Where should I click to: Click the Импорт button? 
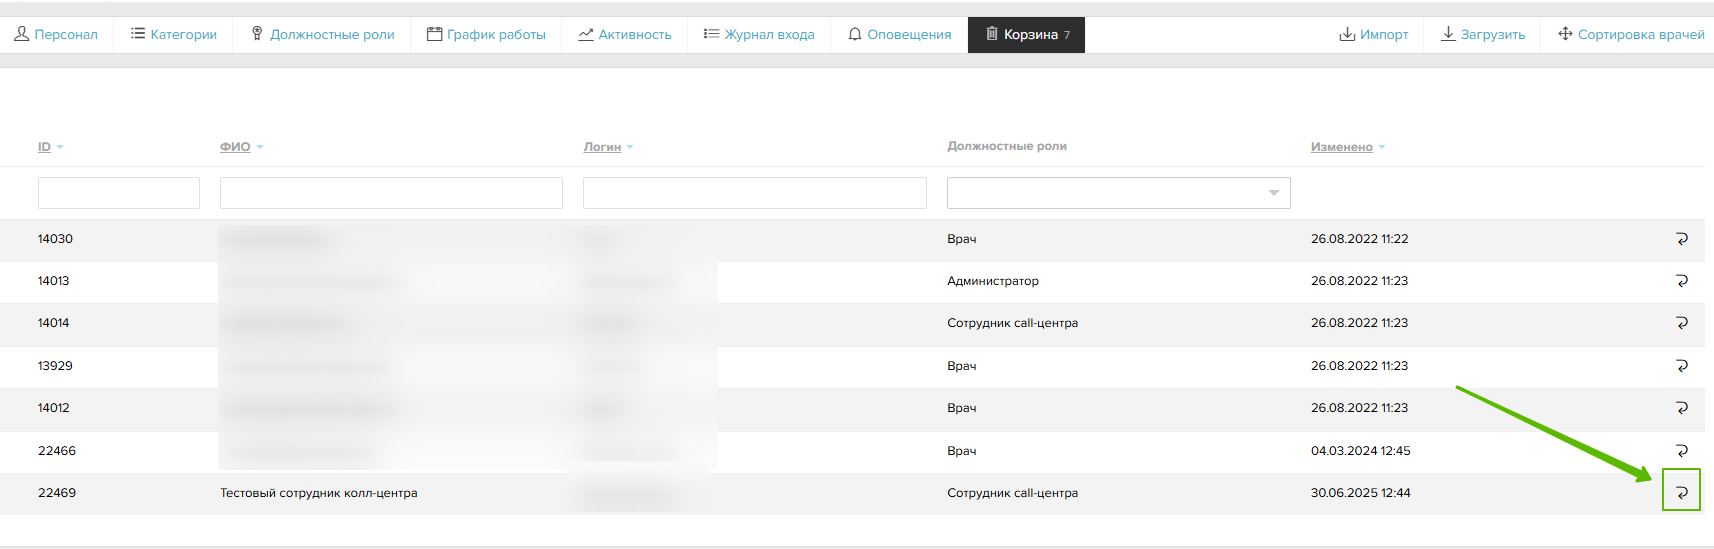point(1373,34)
